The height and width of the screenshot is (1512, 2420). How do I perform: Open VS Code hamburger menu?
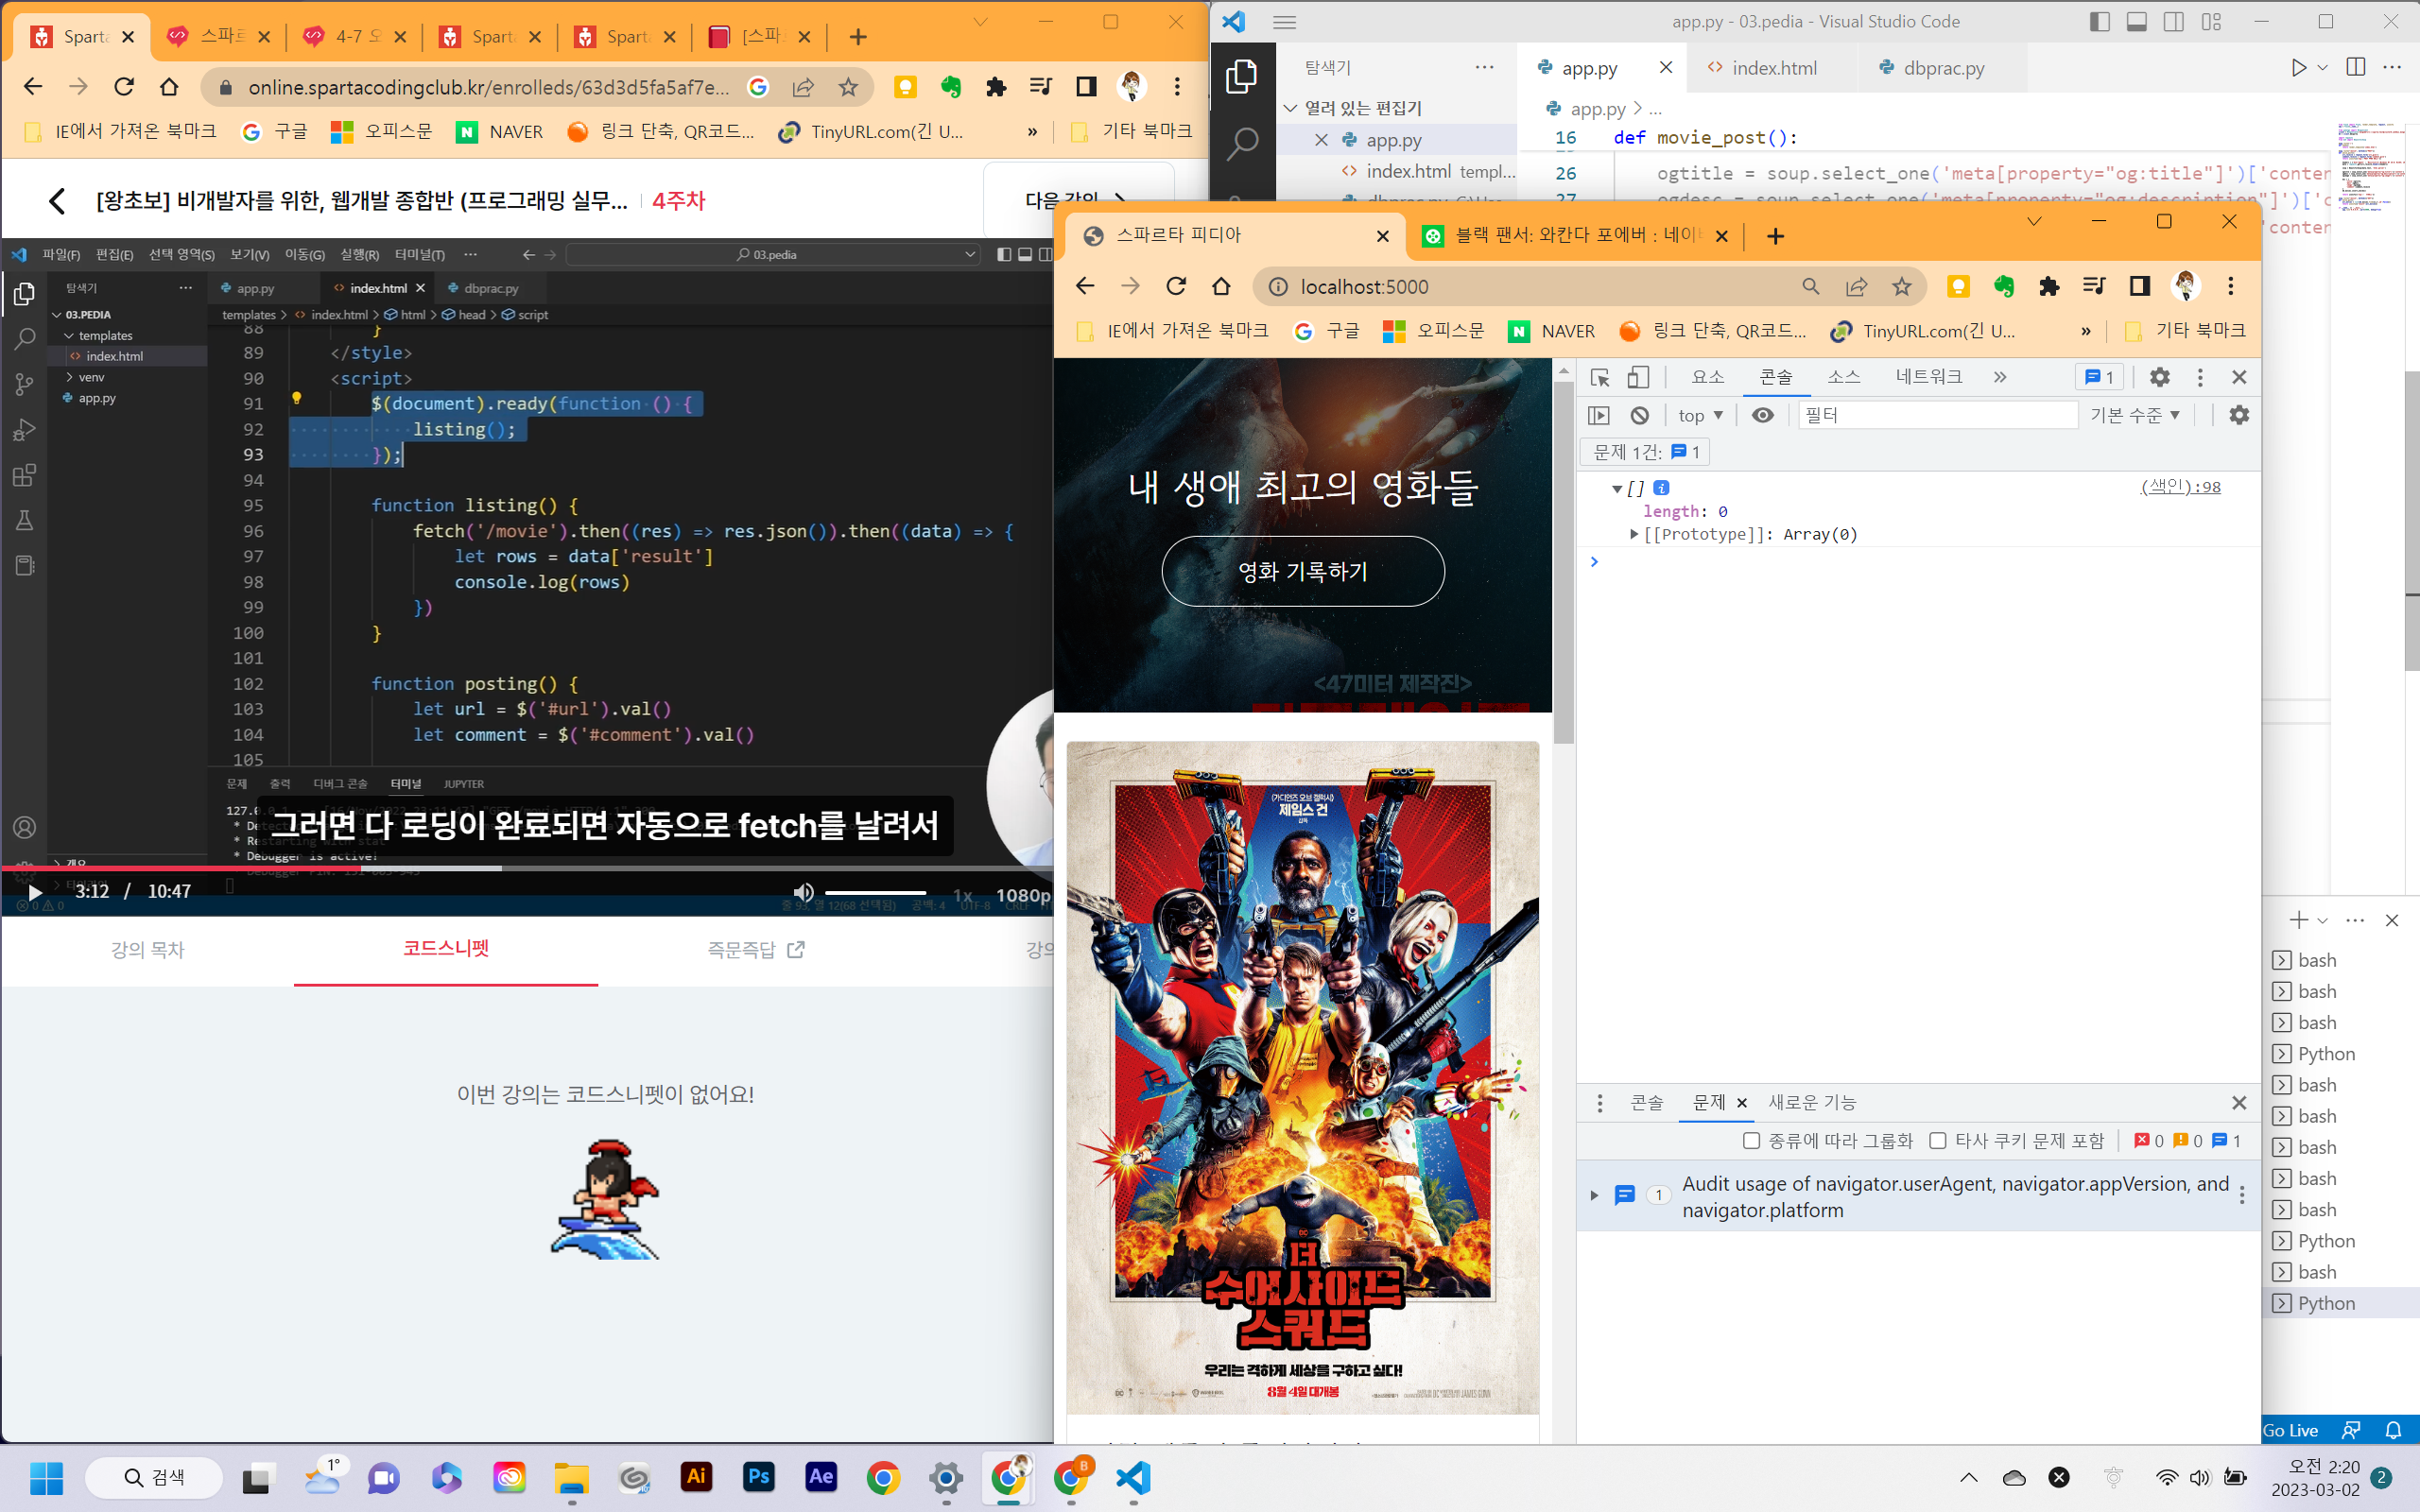click(x=1285, y=22)
